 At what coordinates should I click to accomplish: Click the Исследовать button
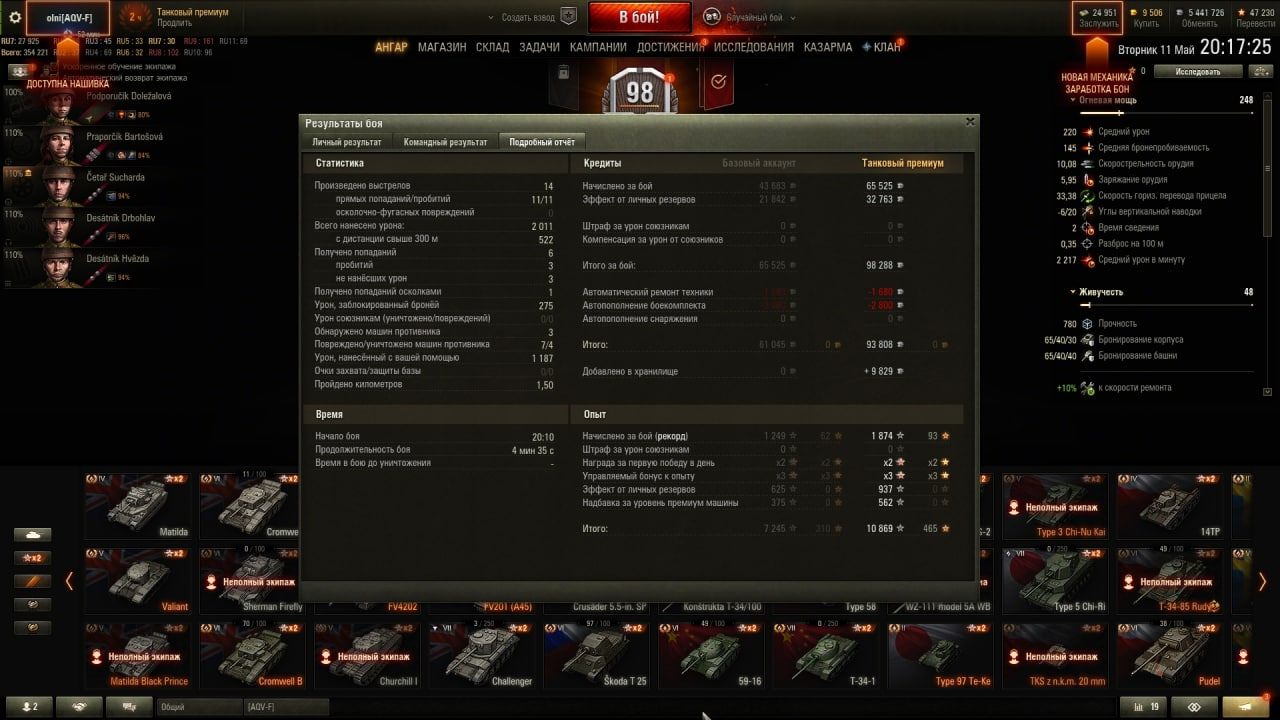pos(1197,71)
